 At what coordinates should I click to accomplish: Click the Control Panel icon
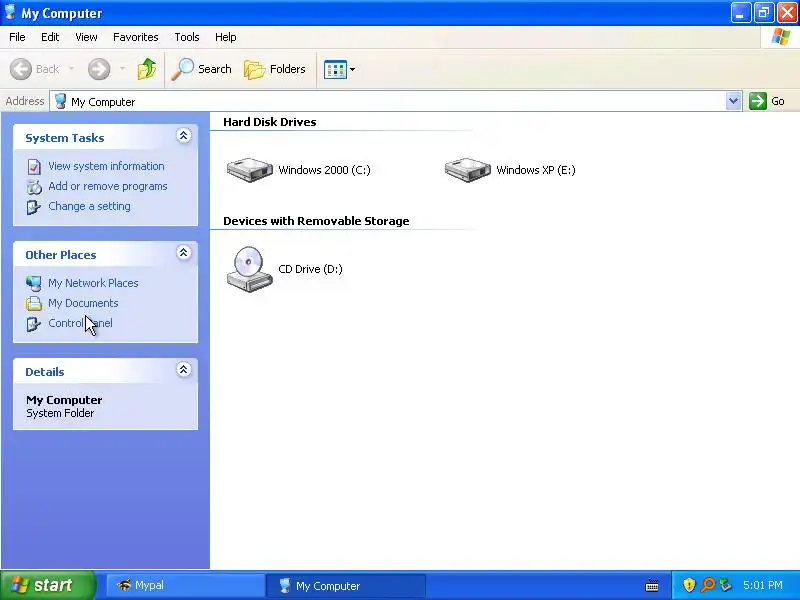pyautogui.click(x=34, y=324)
